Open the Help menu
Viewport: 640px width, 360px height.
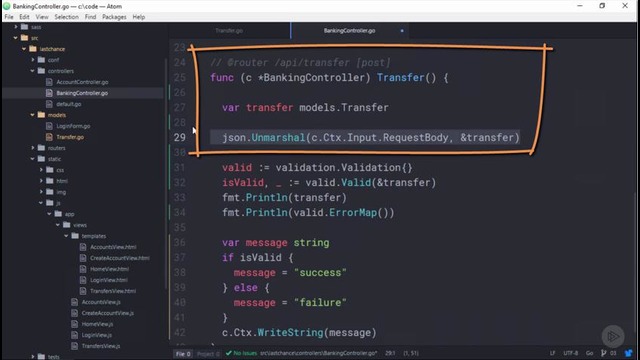(x=139, y=17)
